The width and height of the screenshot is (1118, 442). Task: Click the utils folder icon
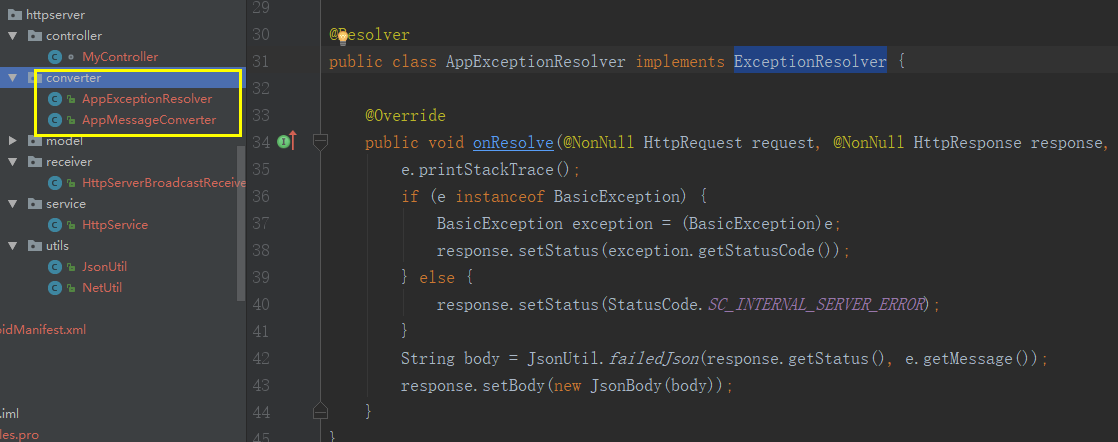coord(35,246)
